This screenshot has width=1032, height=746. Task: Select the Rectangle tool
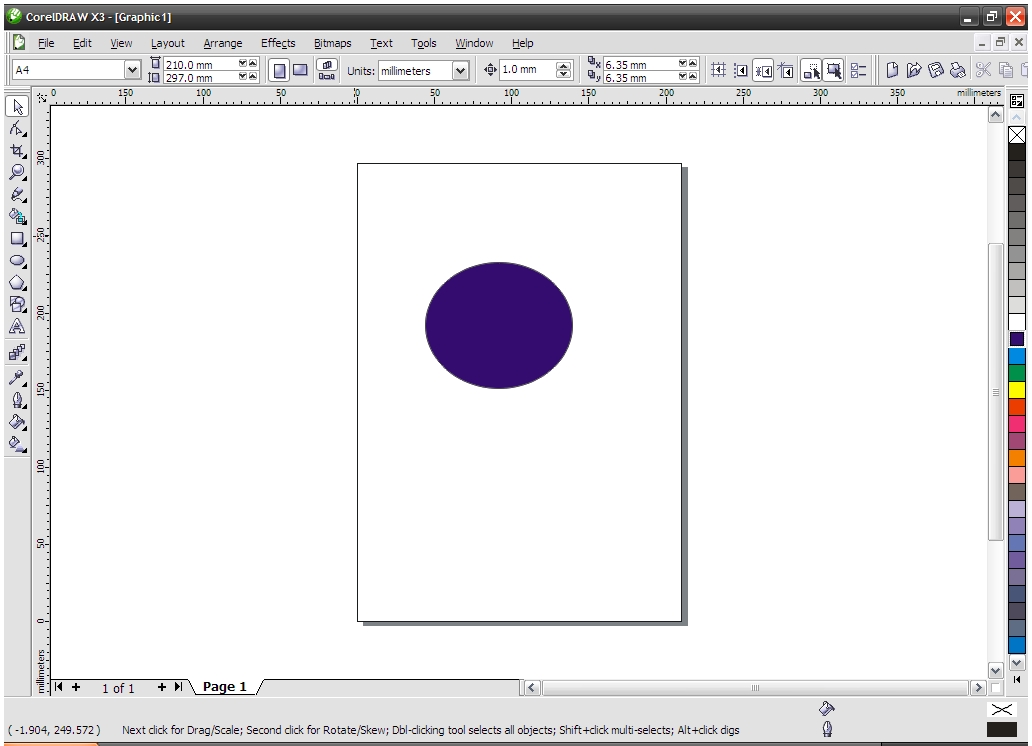click(16, 239)
